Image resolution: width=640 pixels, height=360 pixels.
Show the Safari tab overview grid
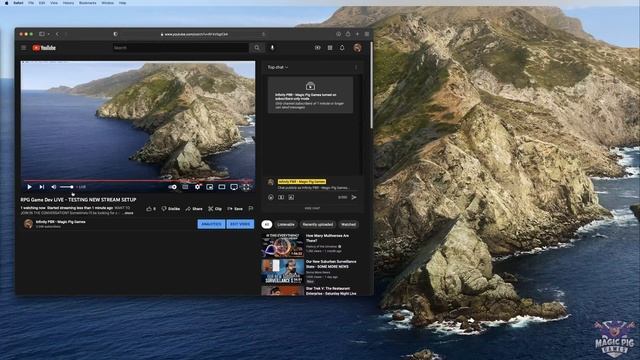tap(367, 34)
